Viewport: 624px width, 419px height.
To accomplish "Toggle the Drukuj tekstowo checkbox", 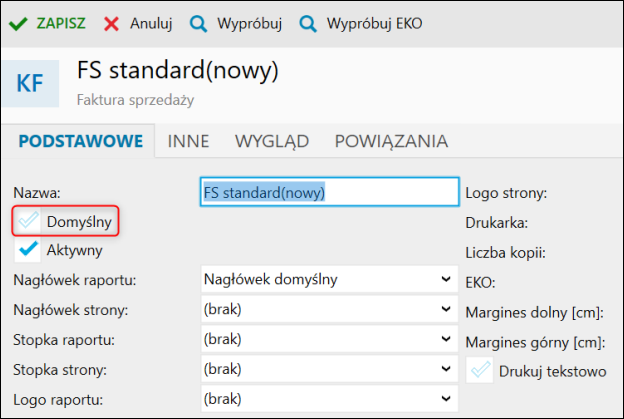I will point(480,371).
